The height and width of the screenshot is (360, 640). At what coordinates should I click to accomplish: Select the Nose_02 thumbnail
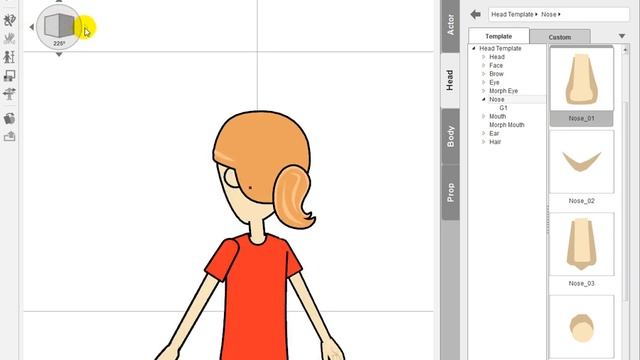tap(582, 162)
